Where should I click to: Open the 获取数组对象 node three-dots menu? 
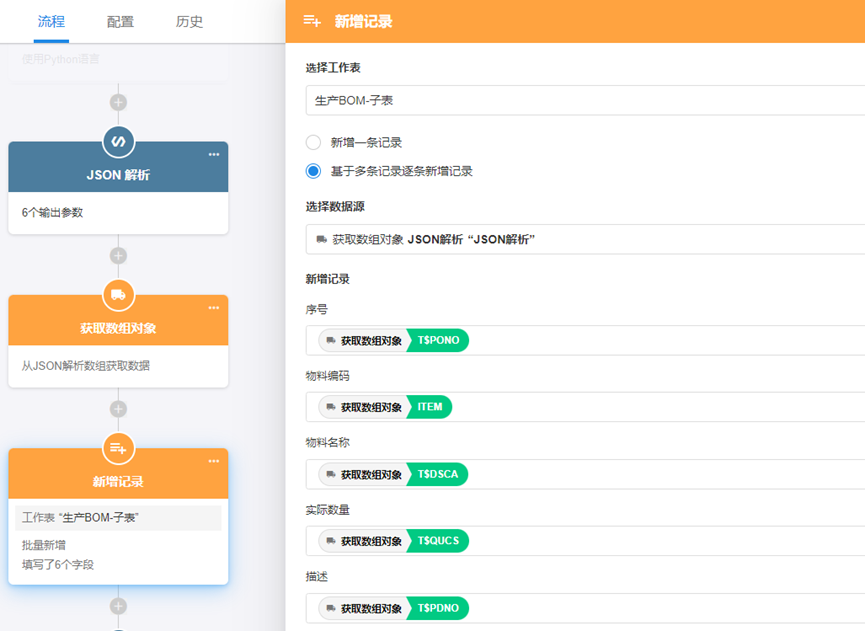(x=214, y=308)
